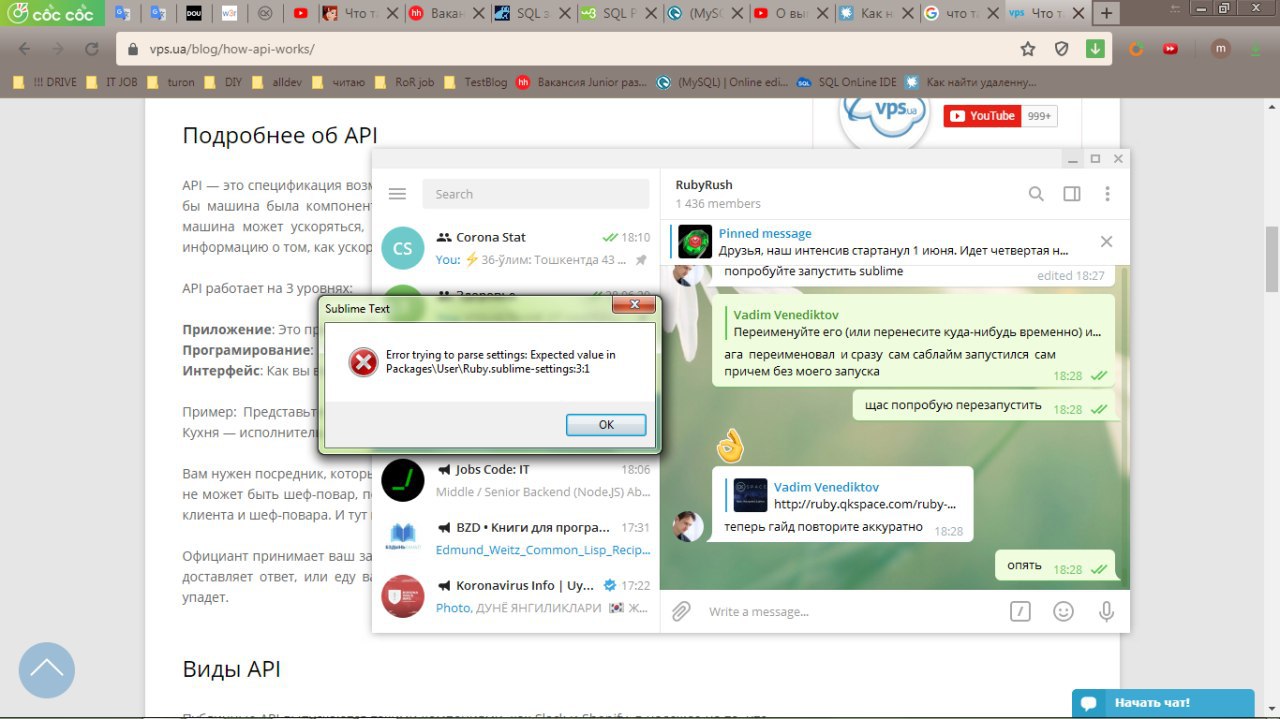
Task: Open the 'SQL OnLine IDE' bookmark
Action: pyautogui.click(x=847, y=82)
